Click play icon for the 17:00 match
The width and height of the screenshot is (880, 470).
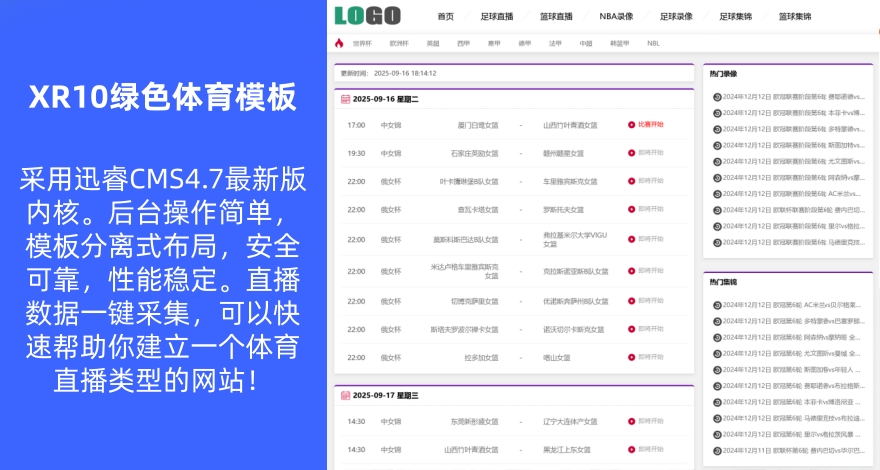[x=631, y=125]
